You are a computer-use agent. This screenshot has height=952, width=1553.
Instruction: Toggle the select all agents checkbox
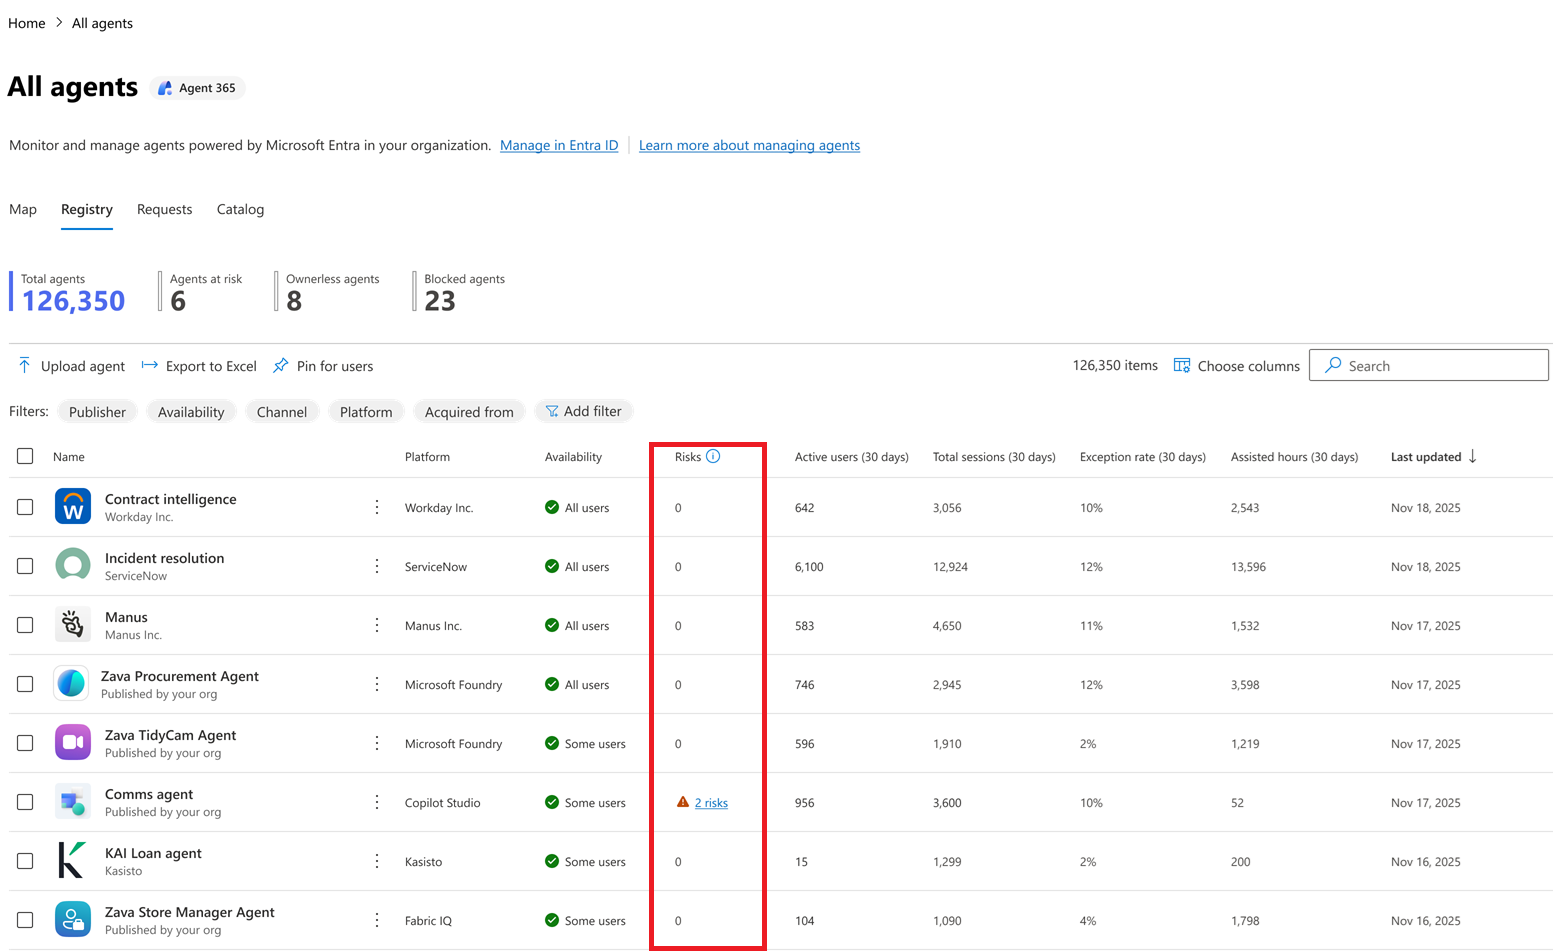25,456
